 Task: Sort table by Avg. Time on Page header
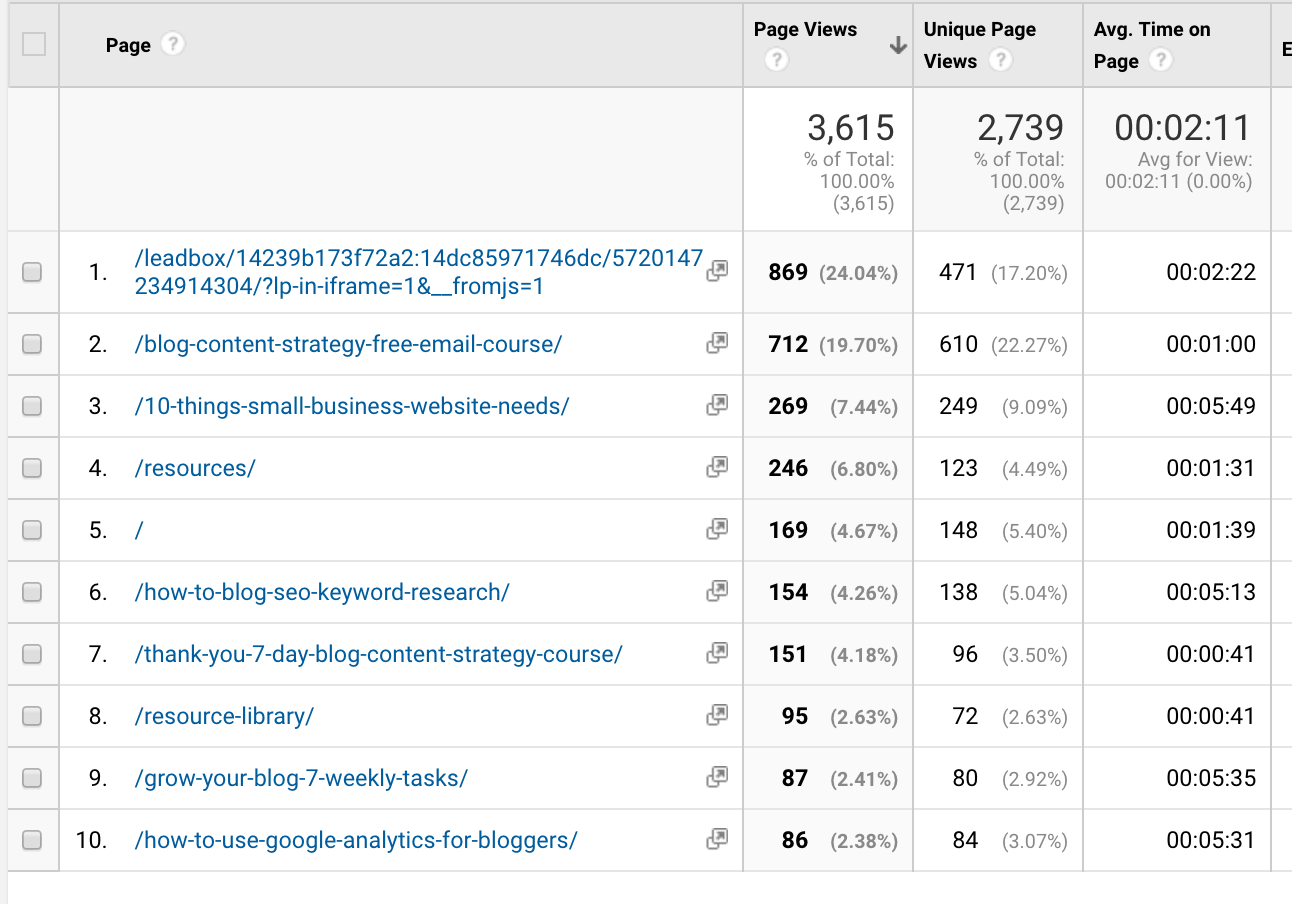click(1151, 30)
